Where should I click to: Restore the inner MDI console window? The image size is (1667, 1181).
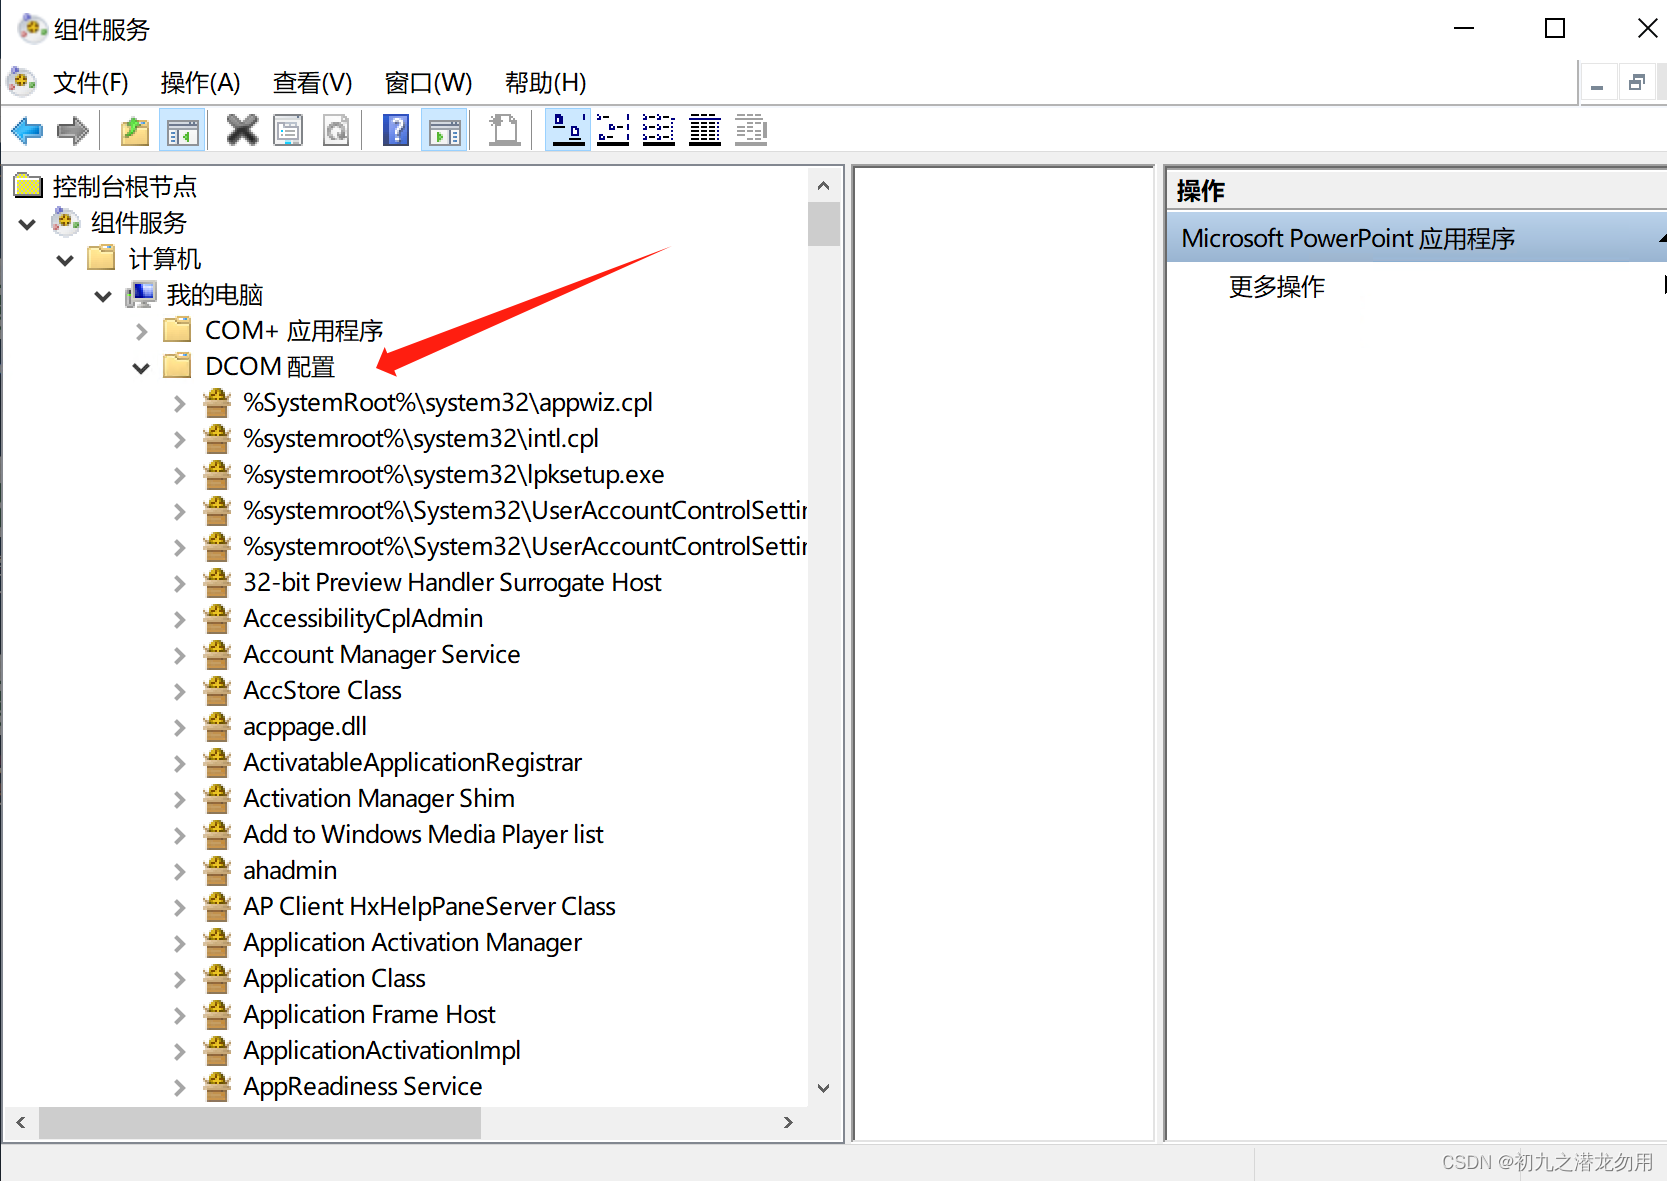tap(1637, 83)
